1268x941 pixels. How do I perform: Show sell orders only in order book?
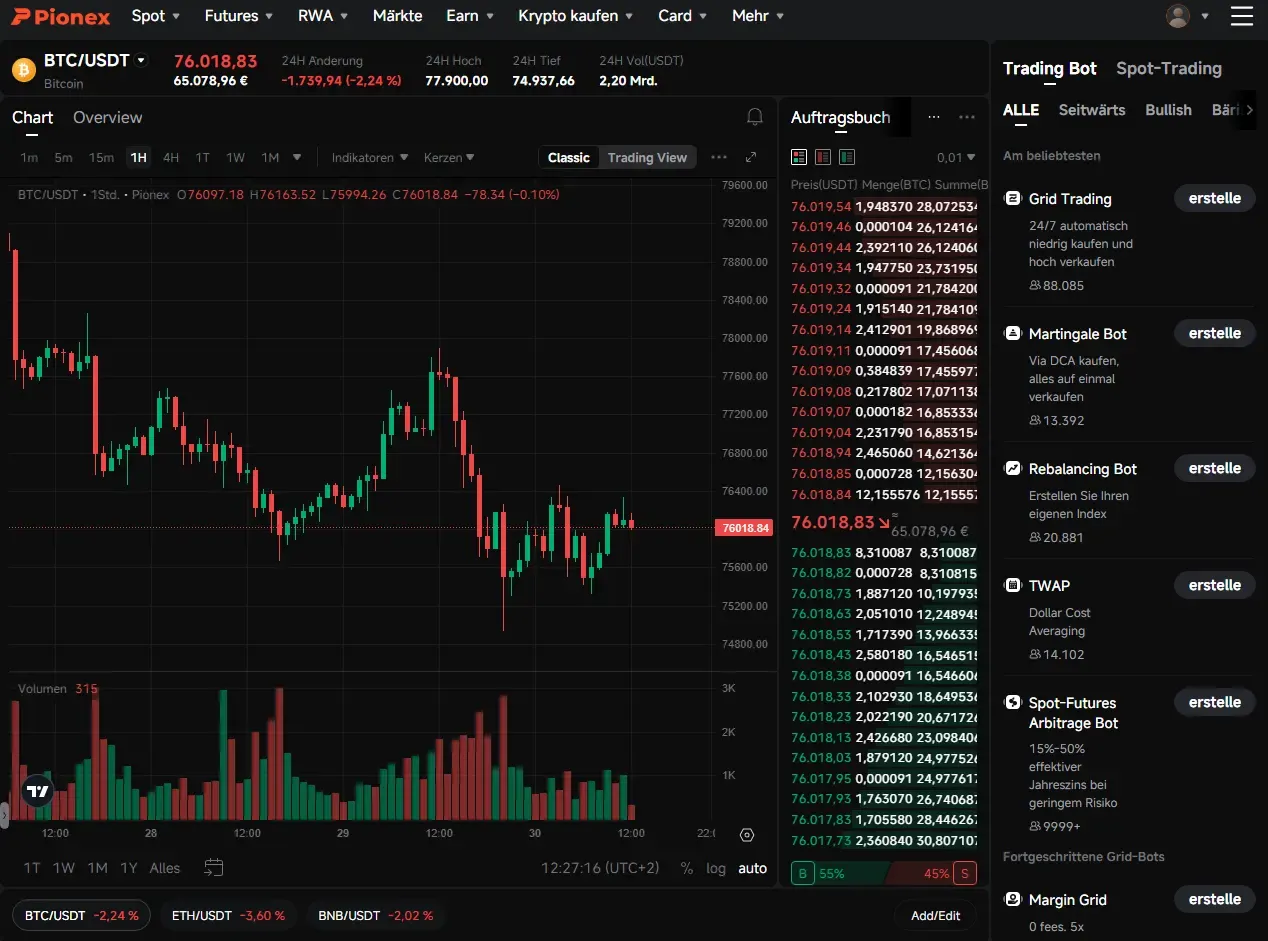(x=823, y=157)
